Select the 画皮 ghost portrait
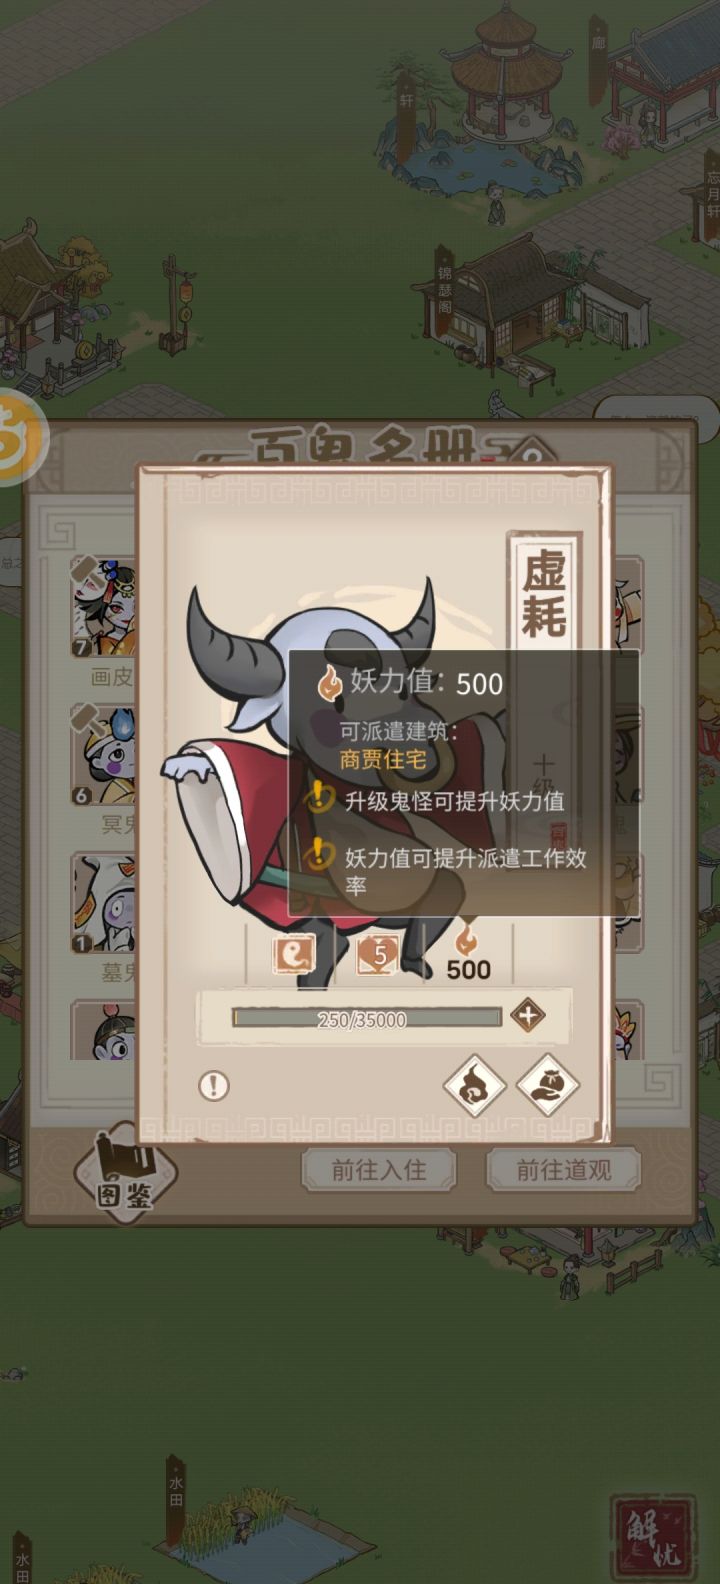The height and width of the screenshot is (1584, 720). tap(103, 607)
